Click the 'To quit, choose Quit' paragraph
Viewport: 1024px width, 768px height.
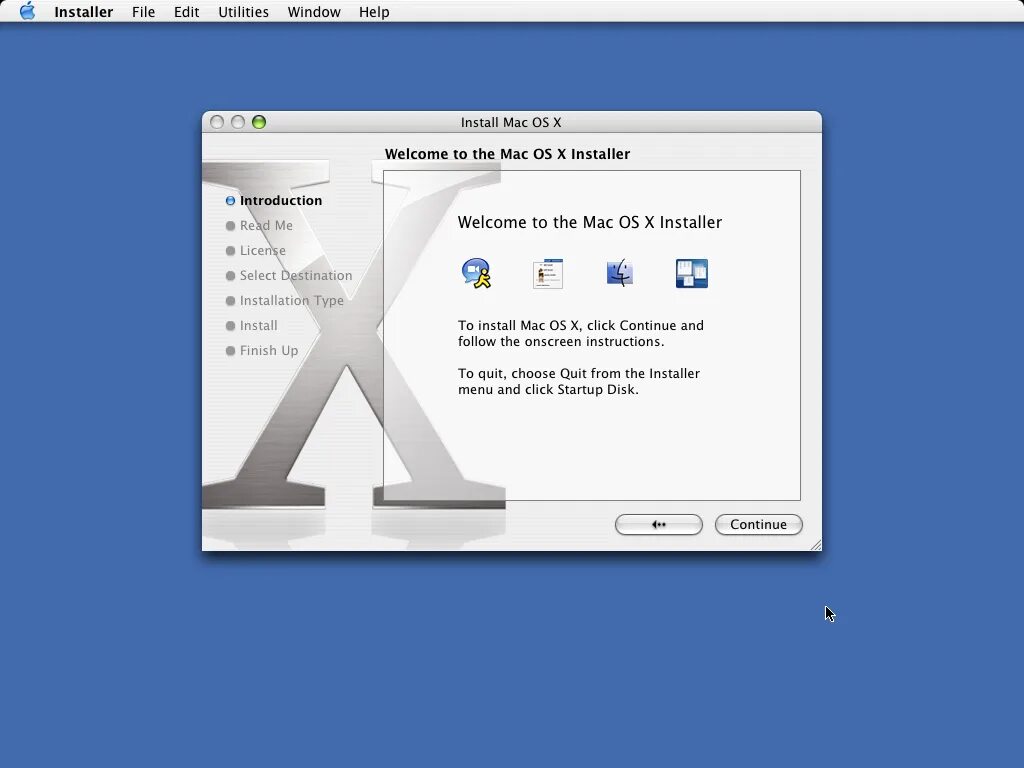[x=579, y=381]
